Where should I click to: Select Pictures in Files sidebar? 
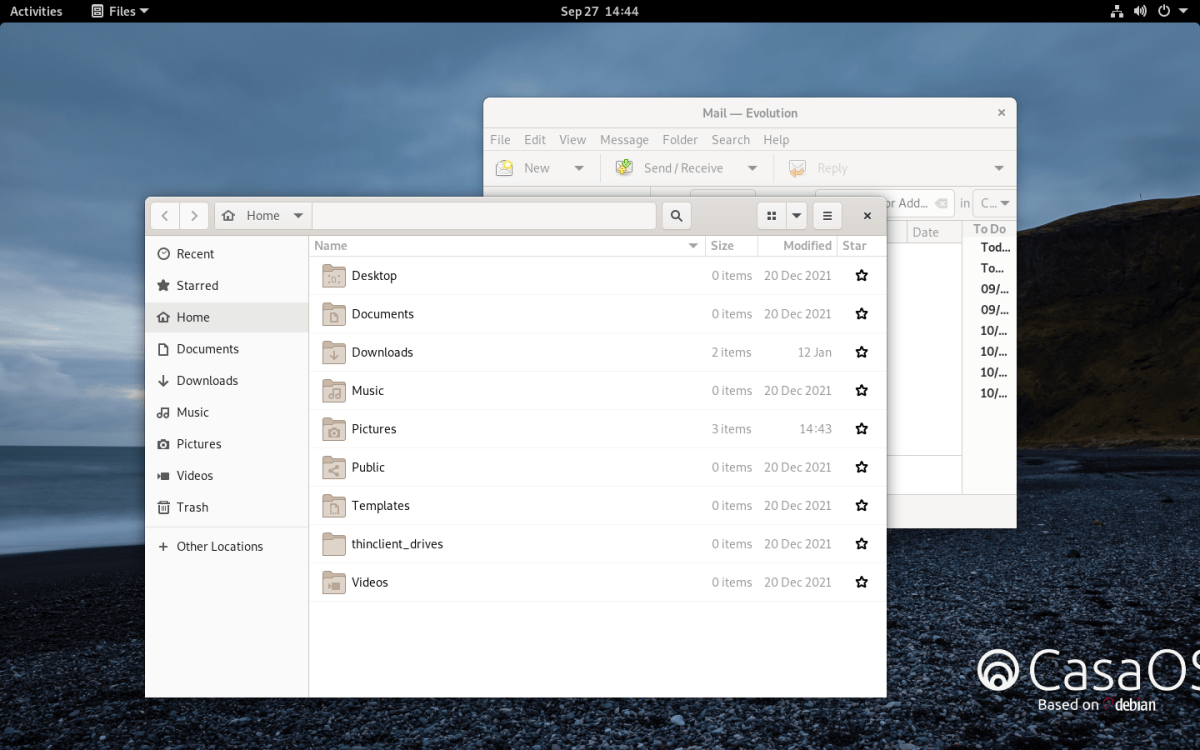click(x=227, y=444)
